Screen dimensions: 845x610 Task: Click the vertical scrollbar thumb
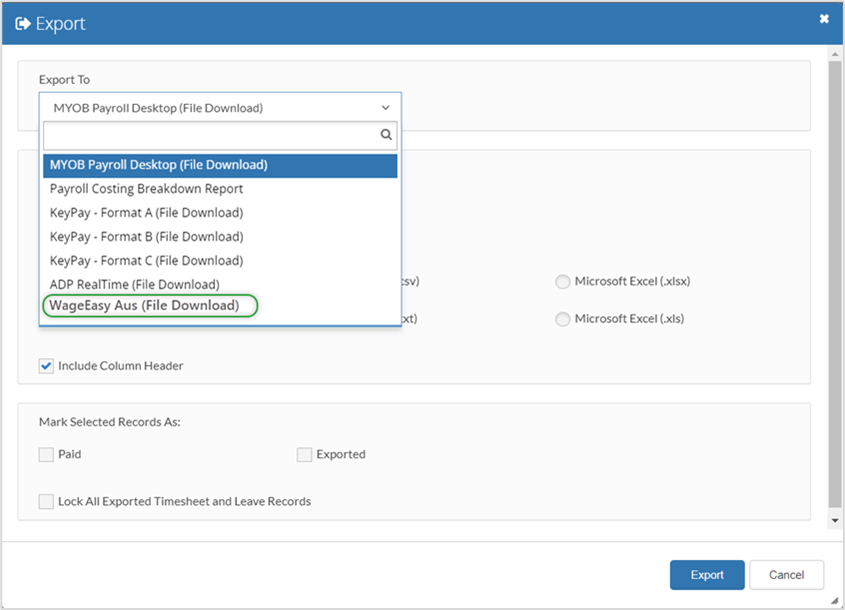click(x=835, y=284)
